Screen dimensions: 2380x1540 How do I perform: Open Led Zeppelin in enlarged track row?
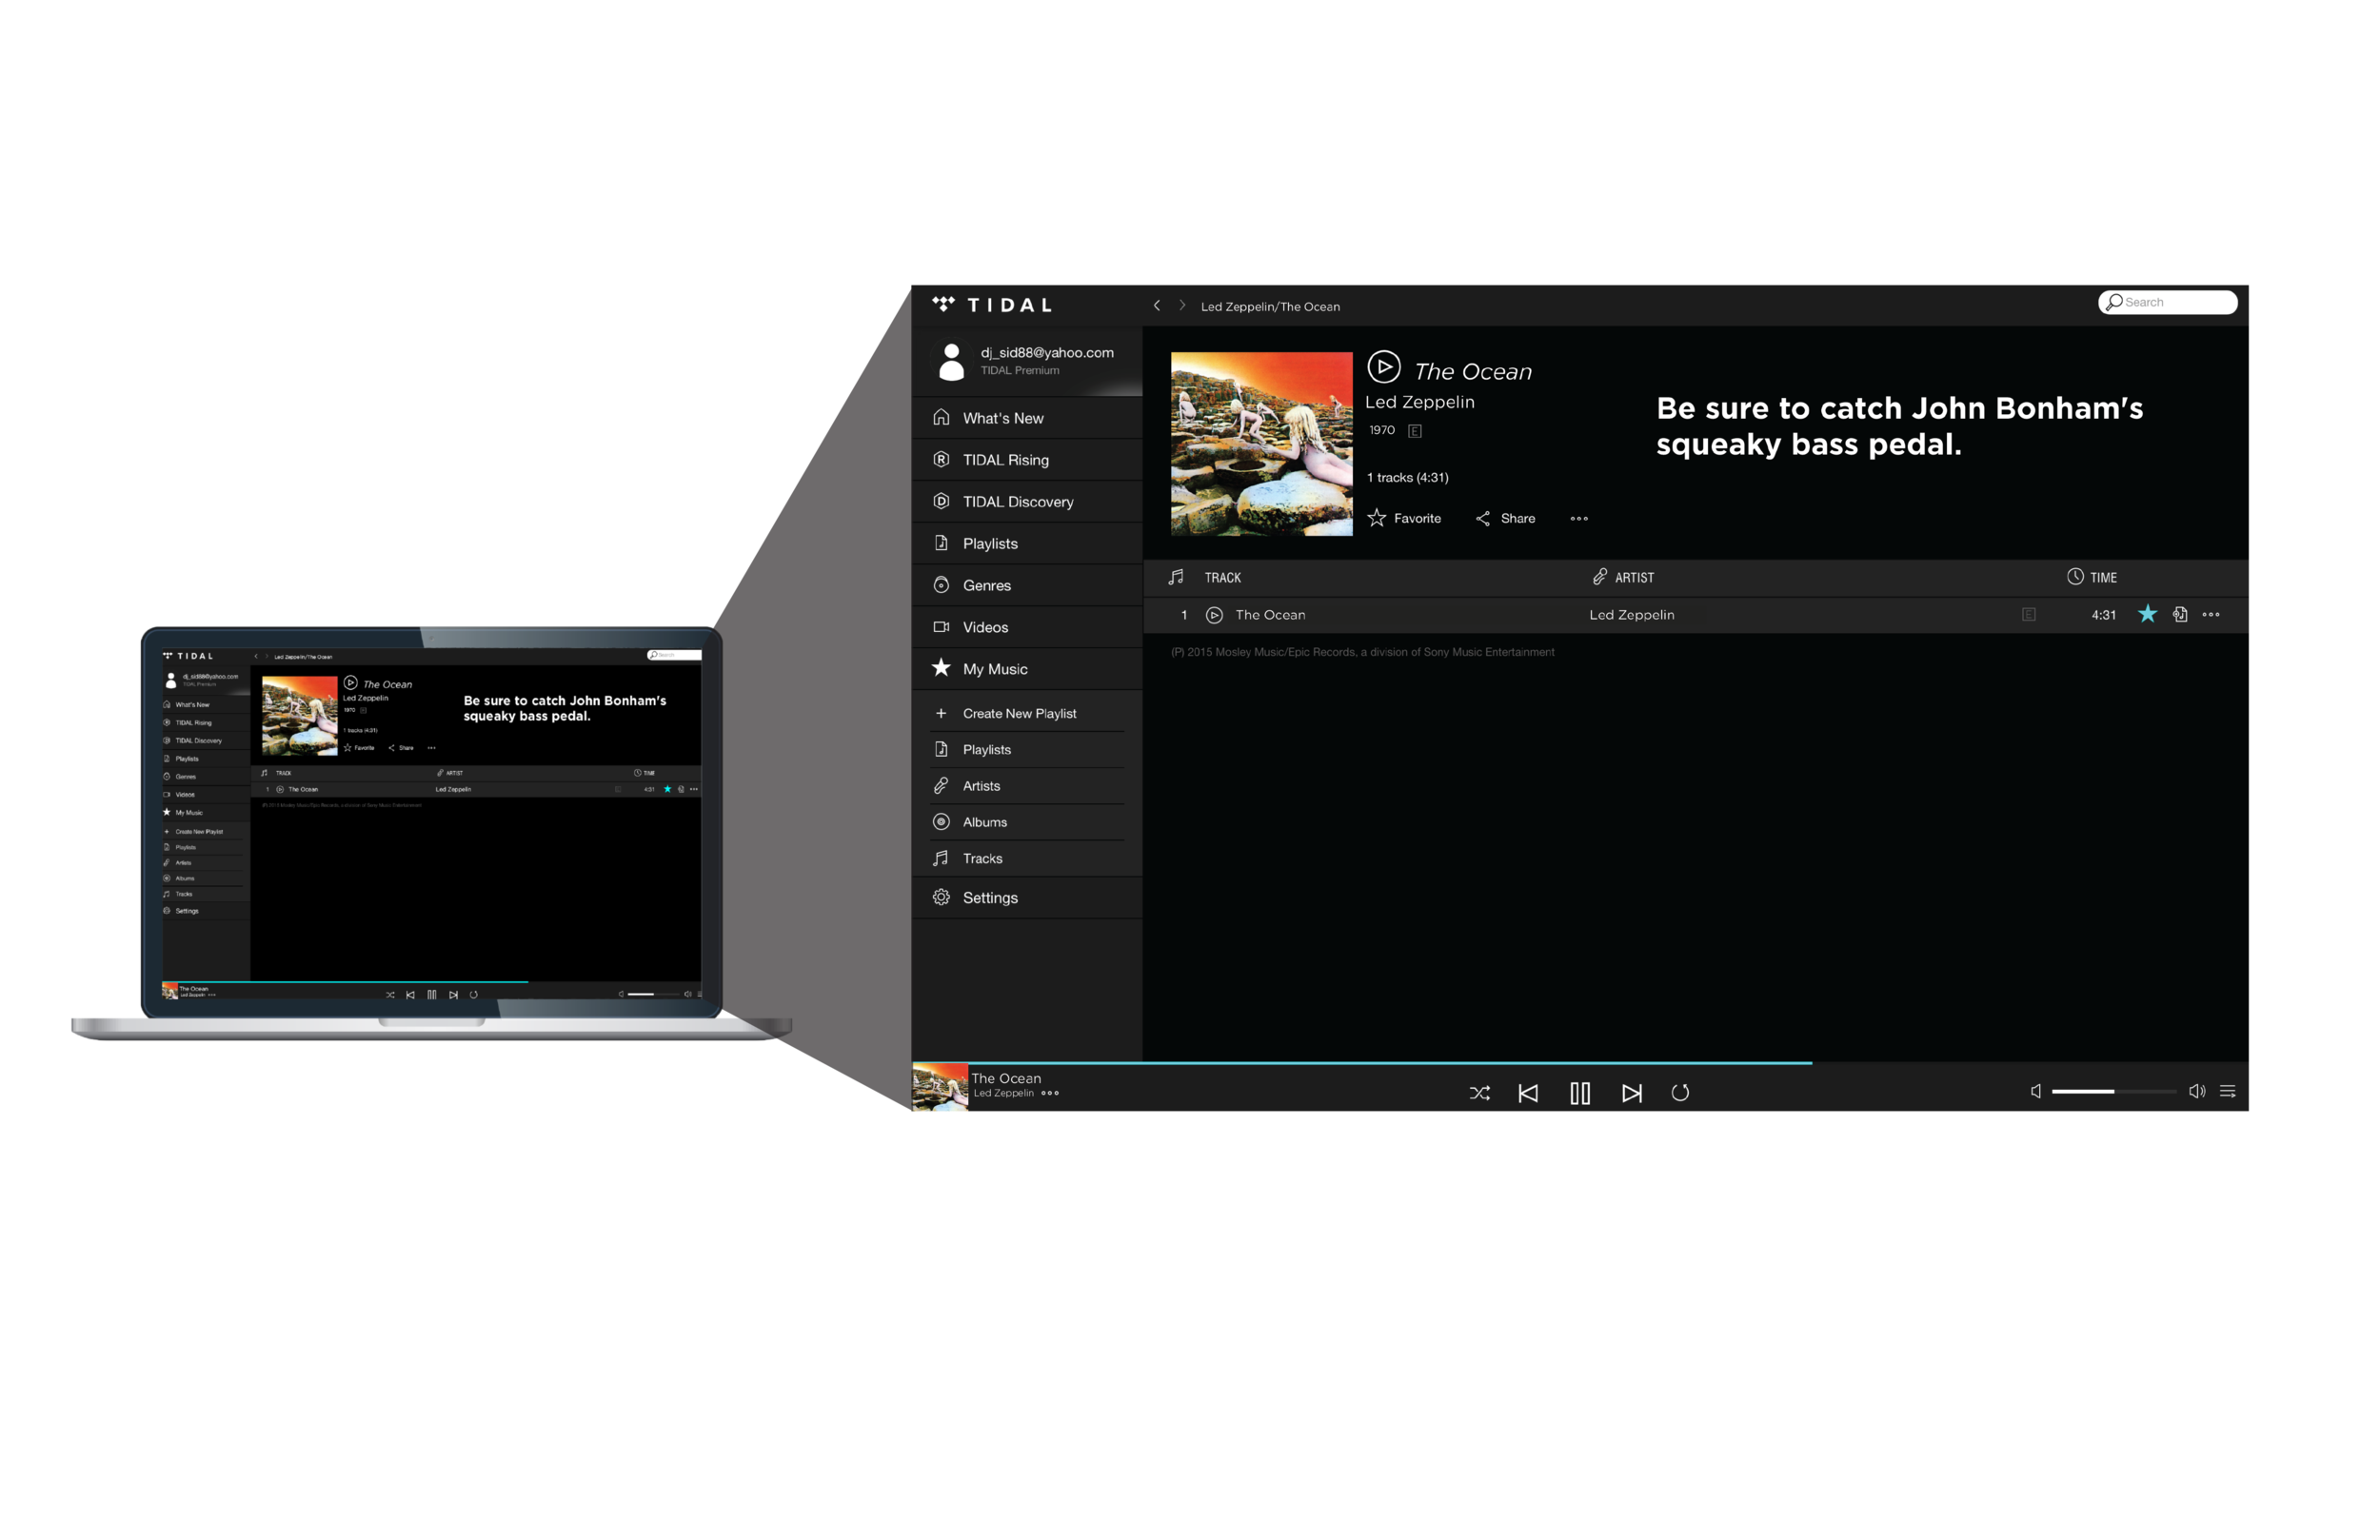coord(1631,615)
